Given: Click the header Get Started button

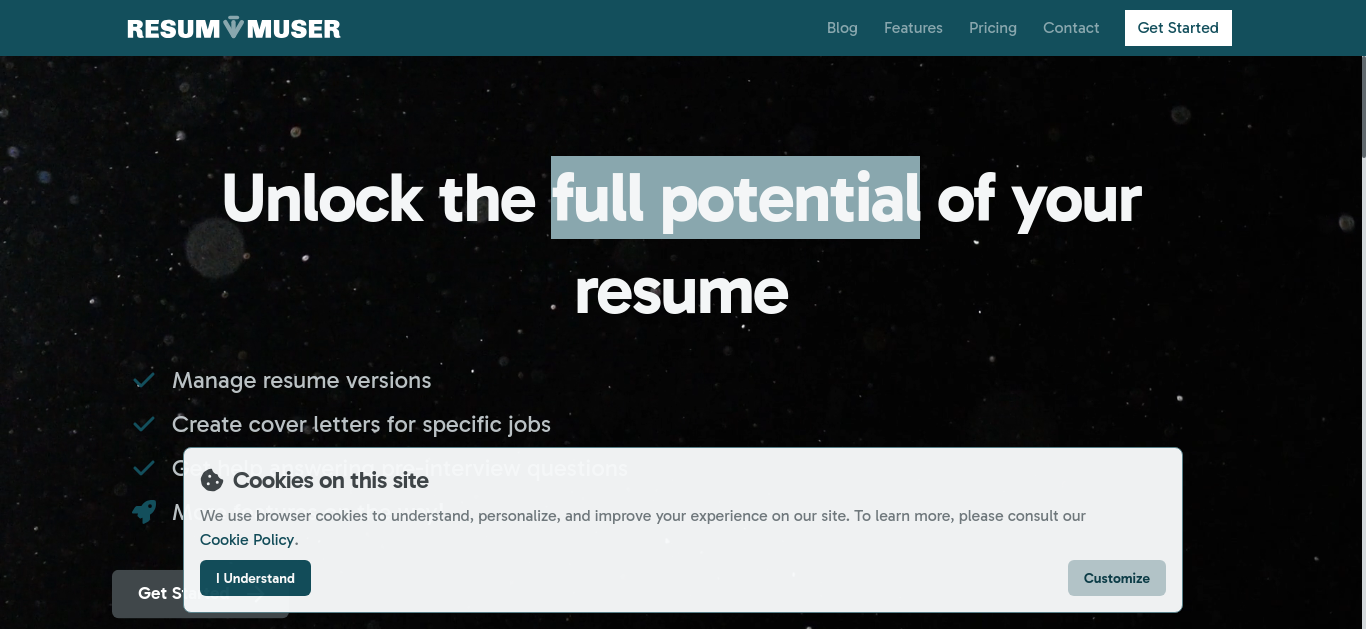Looking at the screenshot, I should pos(1178,28).
